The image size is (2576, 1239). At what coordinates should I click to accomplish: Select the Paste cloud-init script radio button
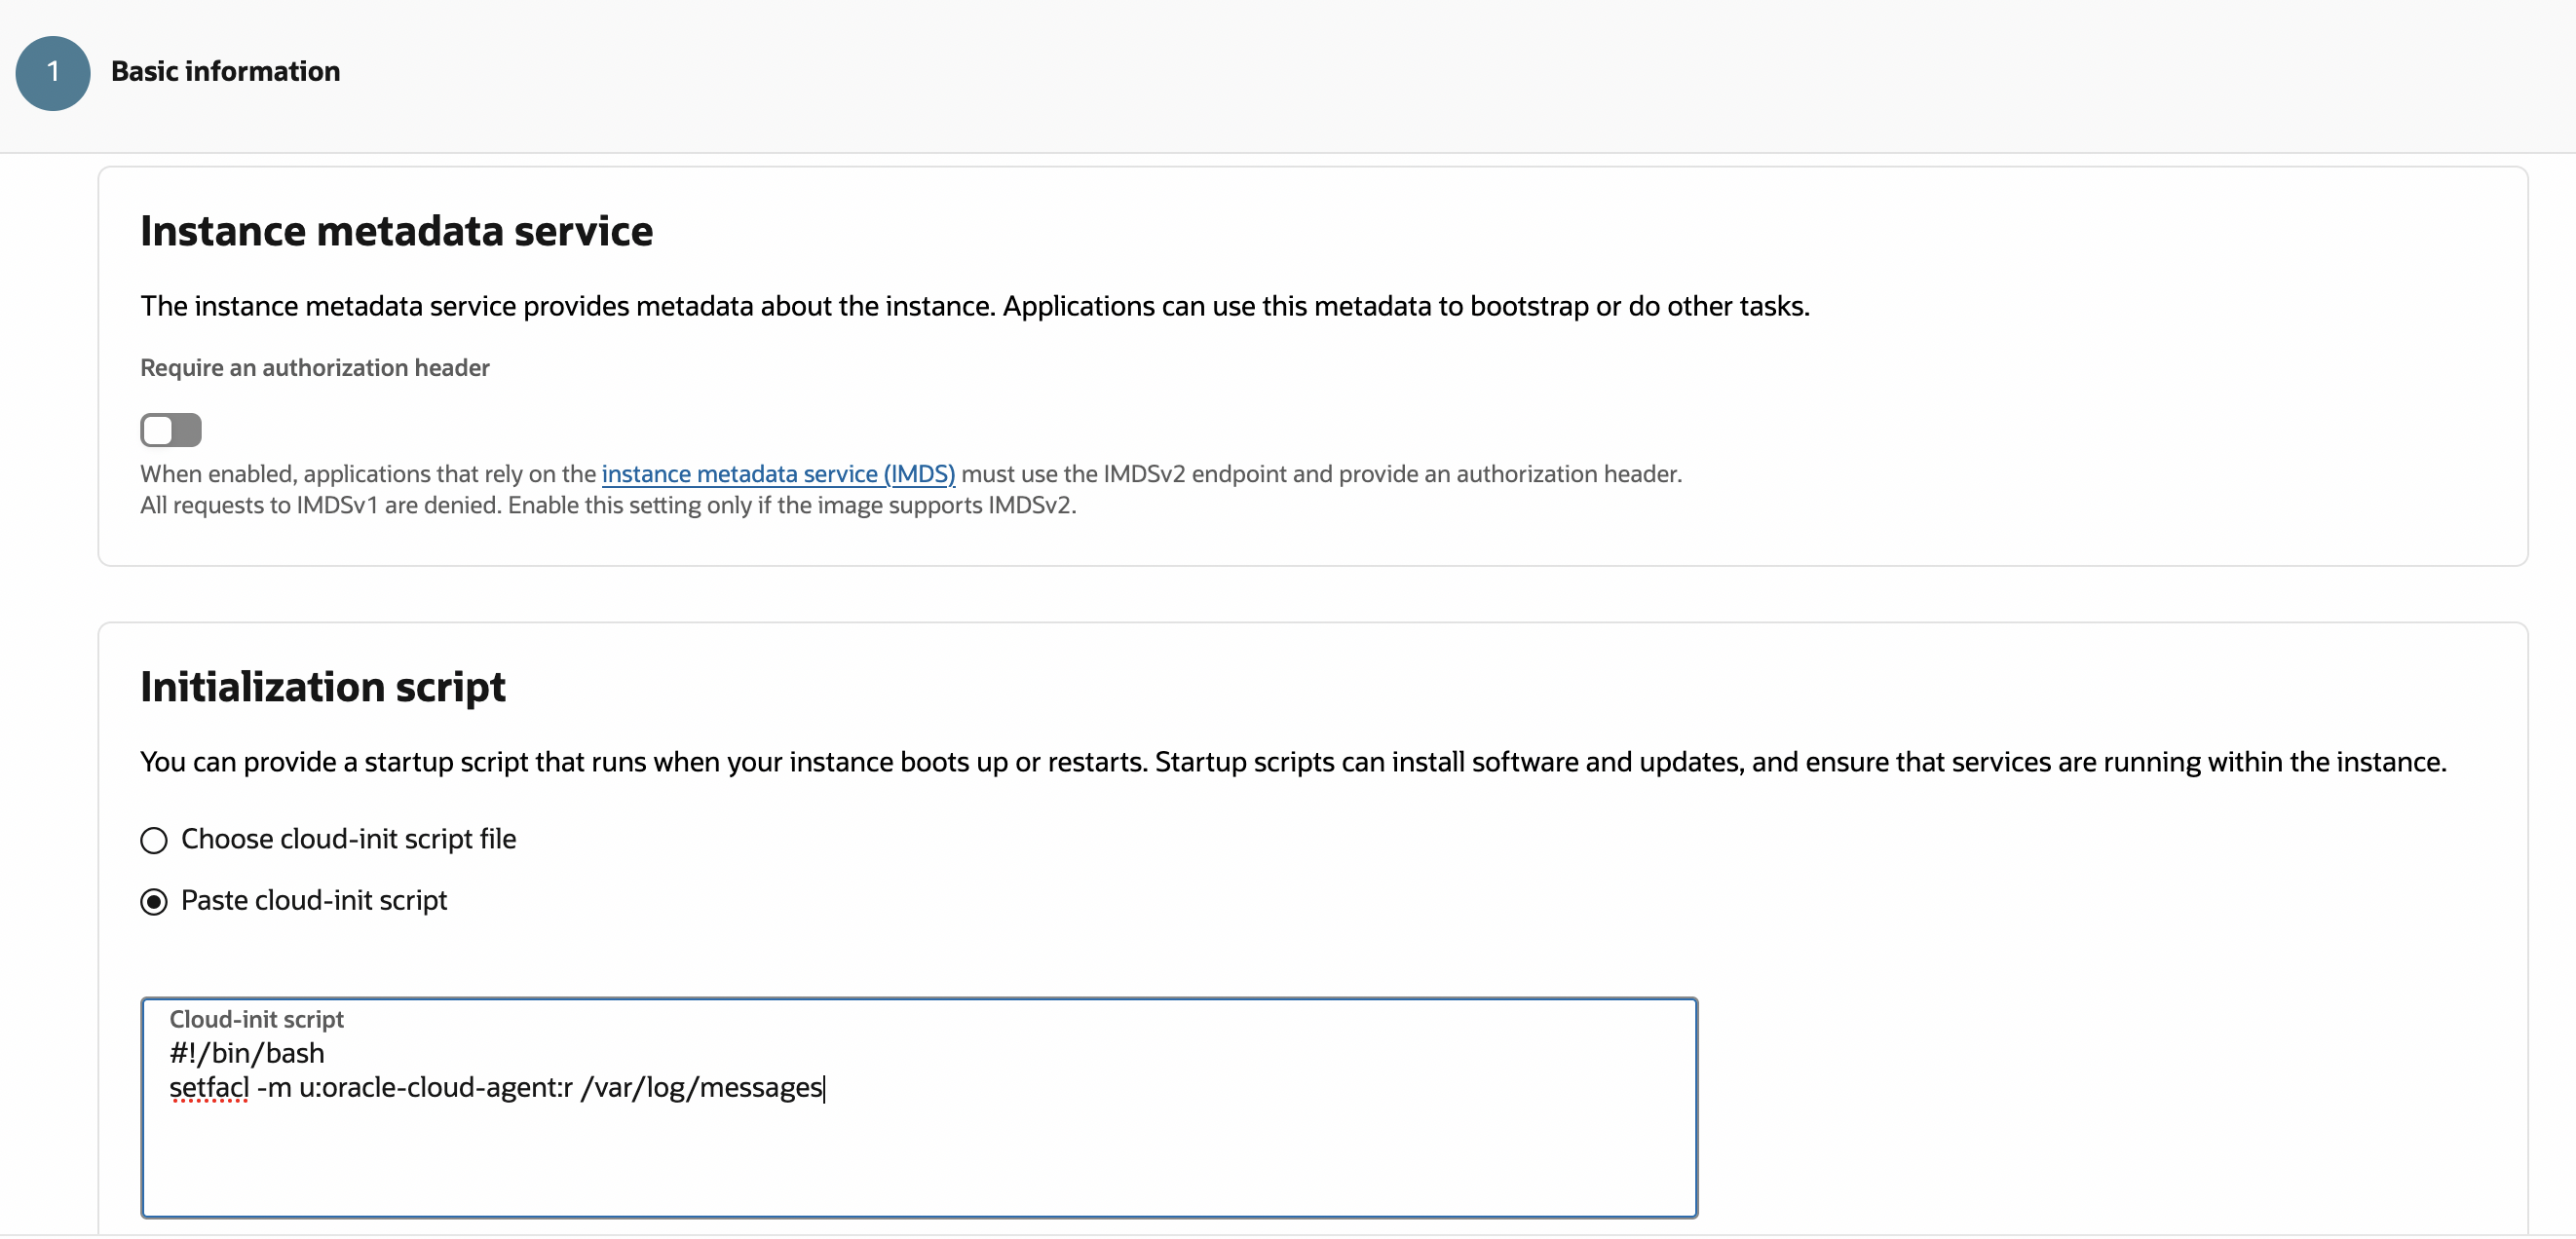pyautogui.click(x=154, y=902)
